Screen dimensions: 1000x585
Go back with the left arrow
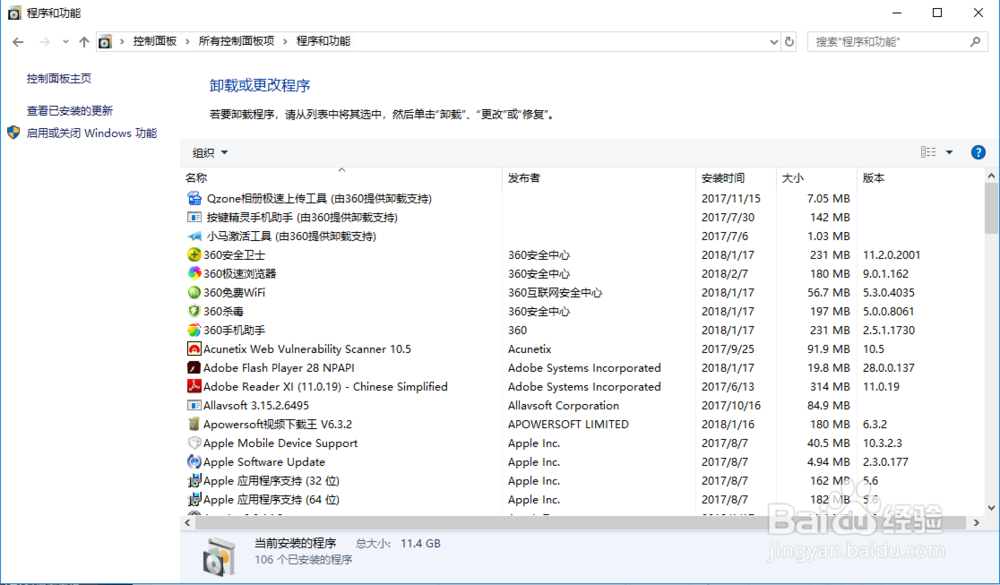point(18,41)
